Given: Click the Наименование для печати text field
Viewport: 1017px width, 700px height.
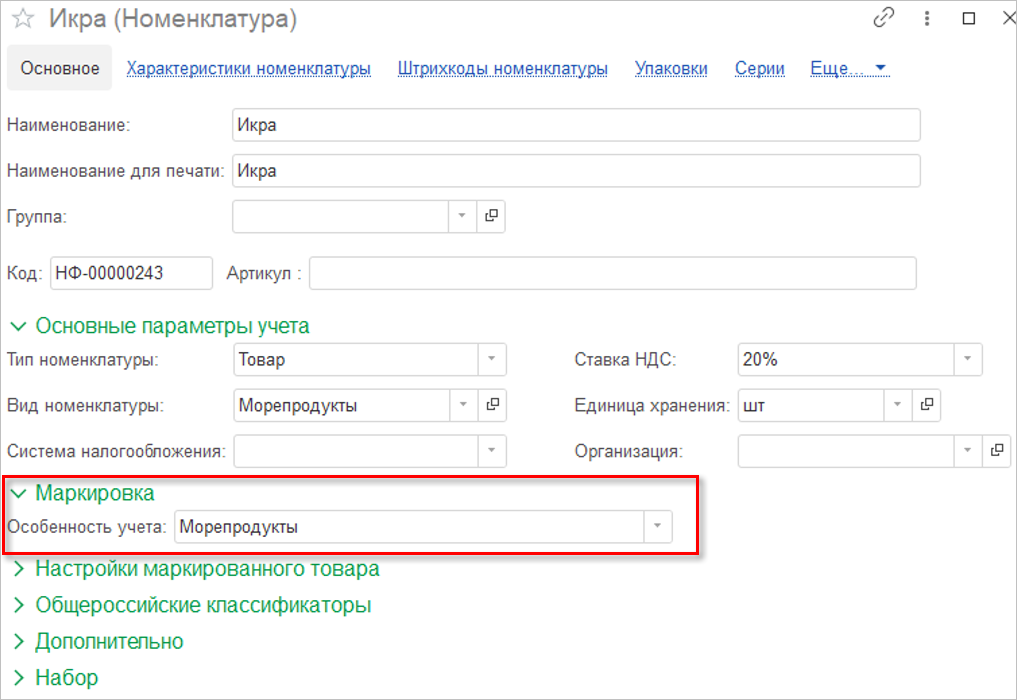Looking at the screenshot, I should (x=575, y=170).
